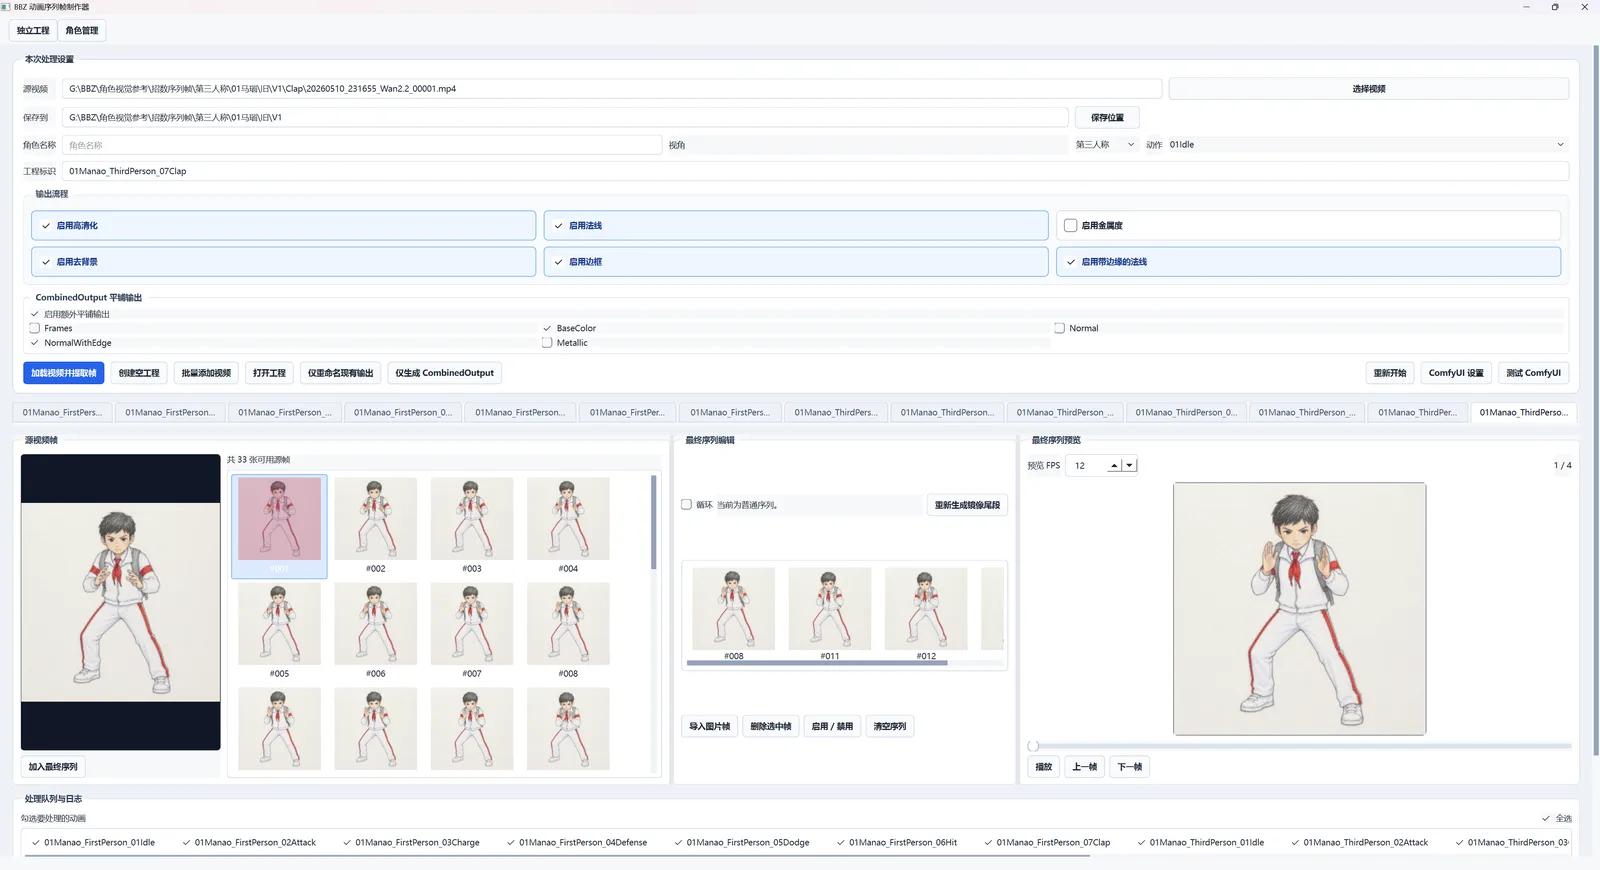This screenshot has height=870, width=1600.
Task: Open ComfyUI 设置 settings
Action: coord(1456,373)
